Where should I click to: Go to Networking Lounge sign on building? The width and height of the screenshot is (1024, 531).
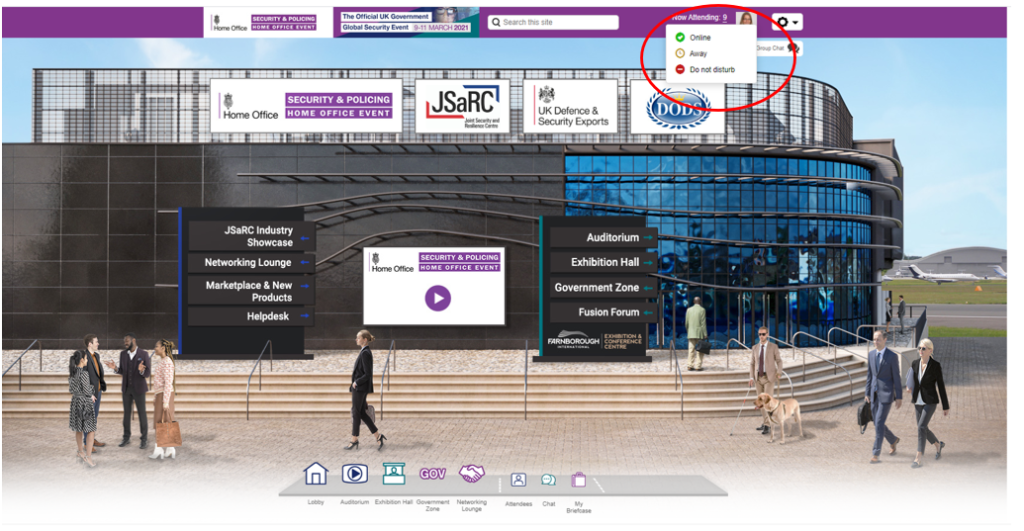point(251,263)
